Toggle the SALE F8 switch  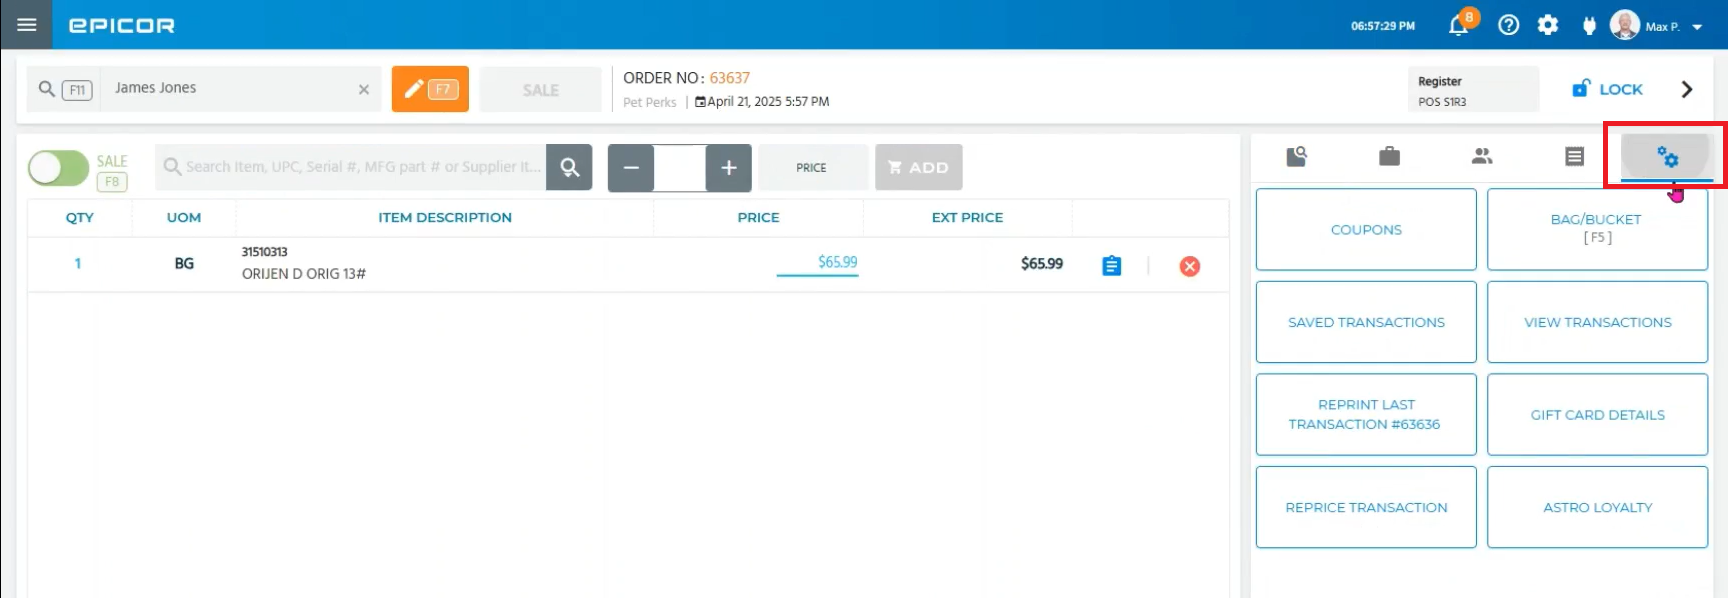click(x=58, y=168)
